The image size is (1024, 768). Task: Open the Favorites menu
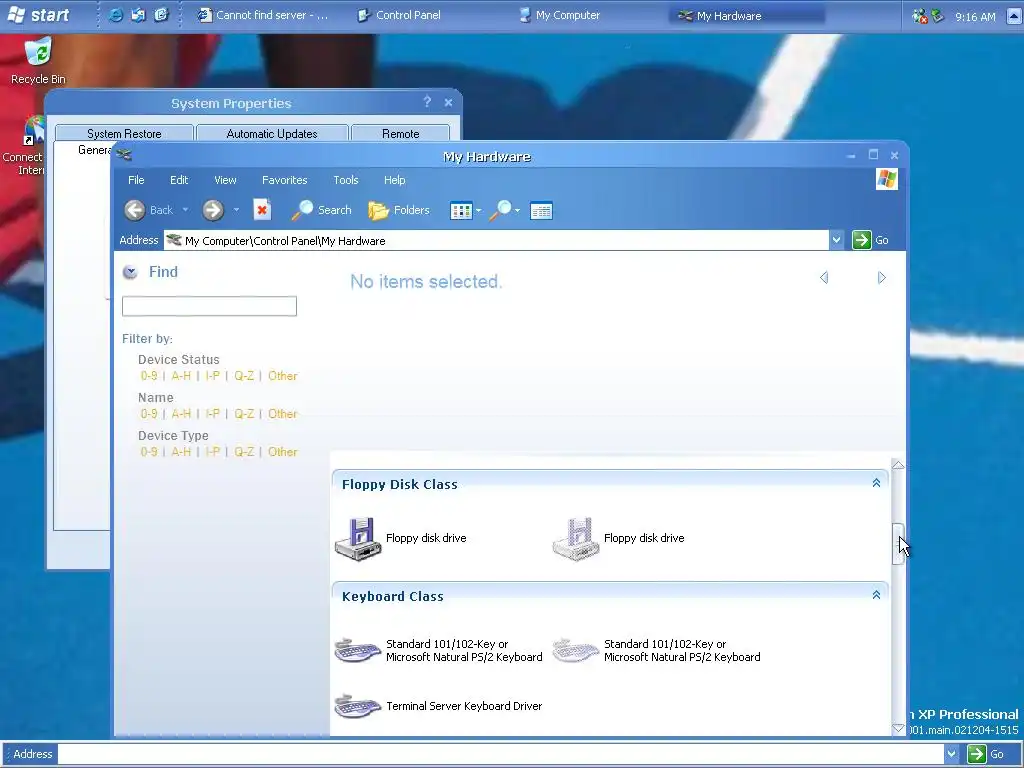285,180
